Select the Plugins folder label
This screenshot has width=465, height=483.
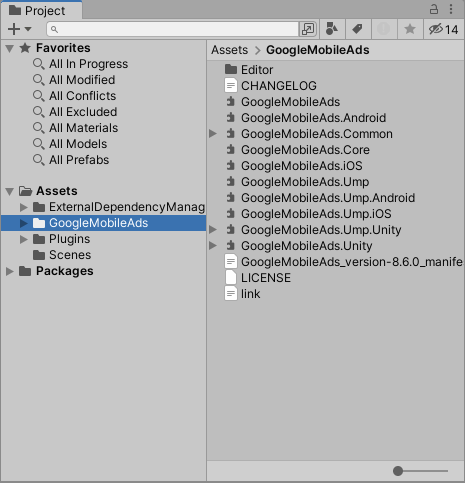(x=69, y=239)
